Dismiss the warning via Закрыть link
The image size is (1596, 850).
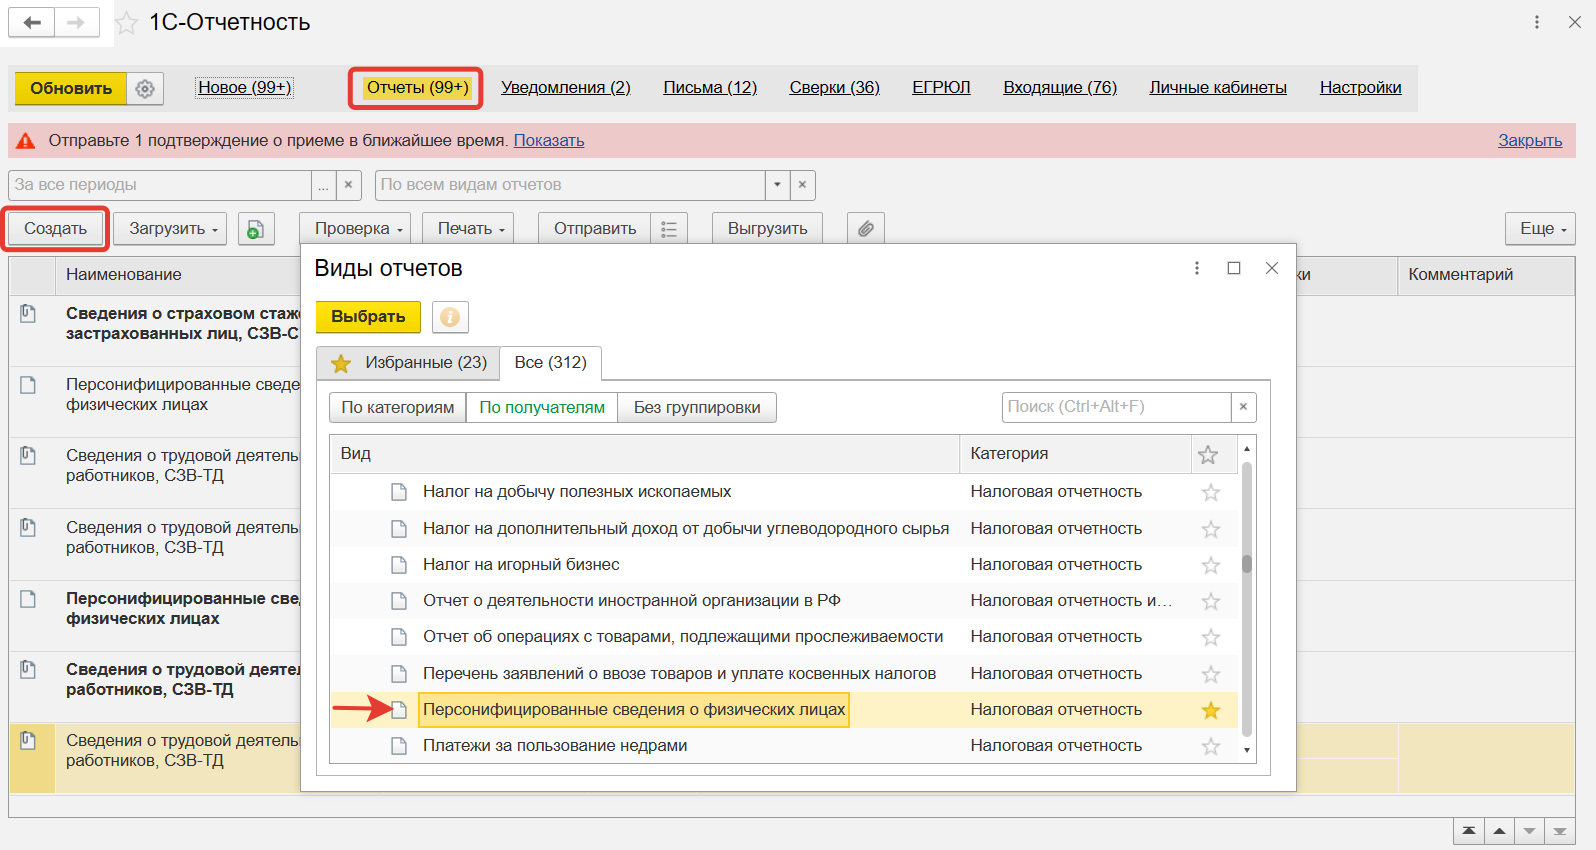click(x=1530, y=141)
